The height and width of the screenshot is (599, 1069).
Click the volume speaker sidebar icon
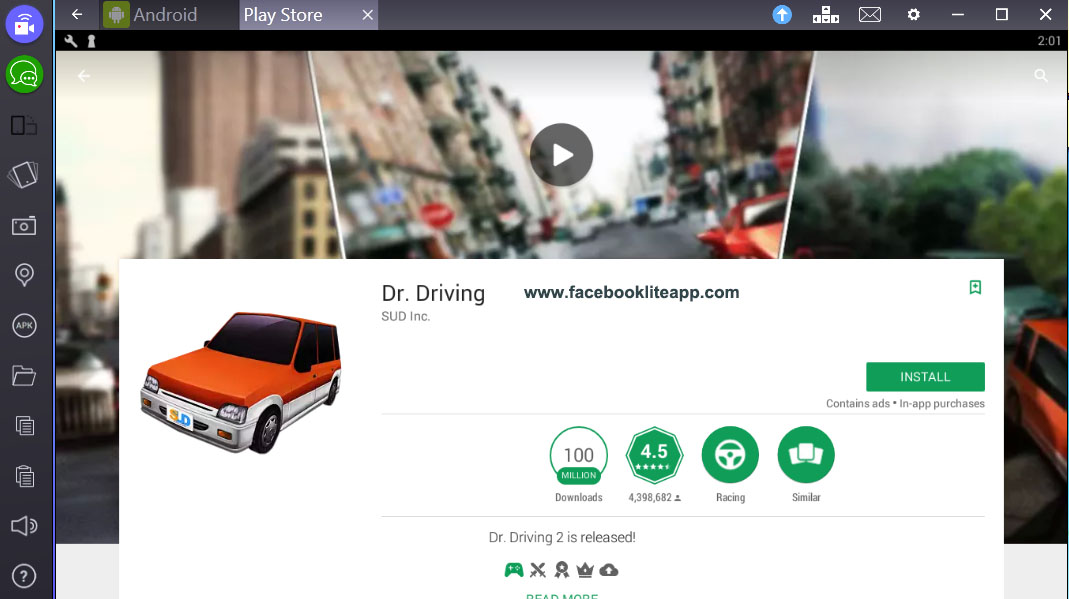coord(24,525)
